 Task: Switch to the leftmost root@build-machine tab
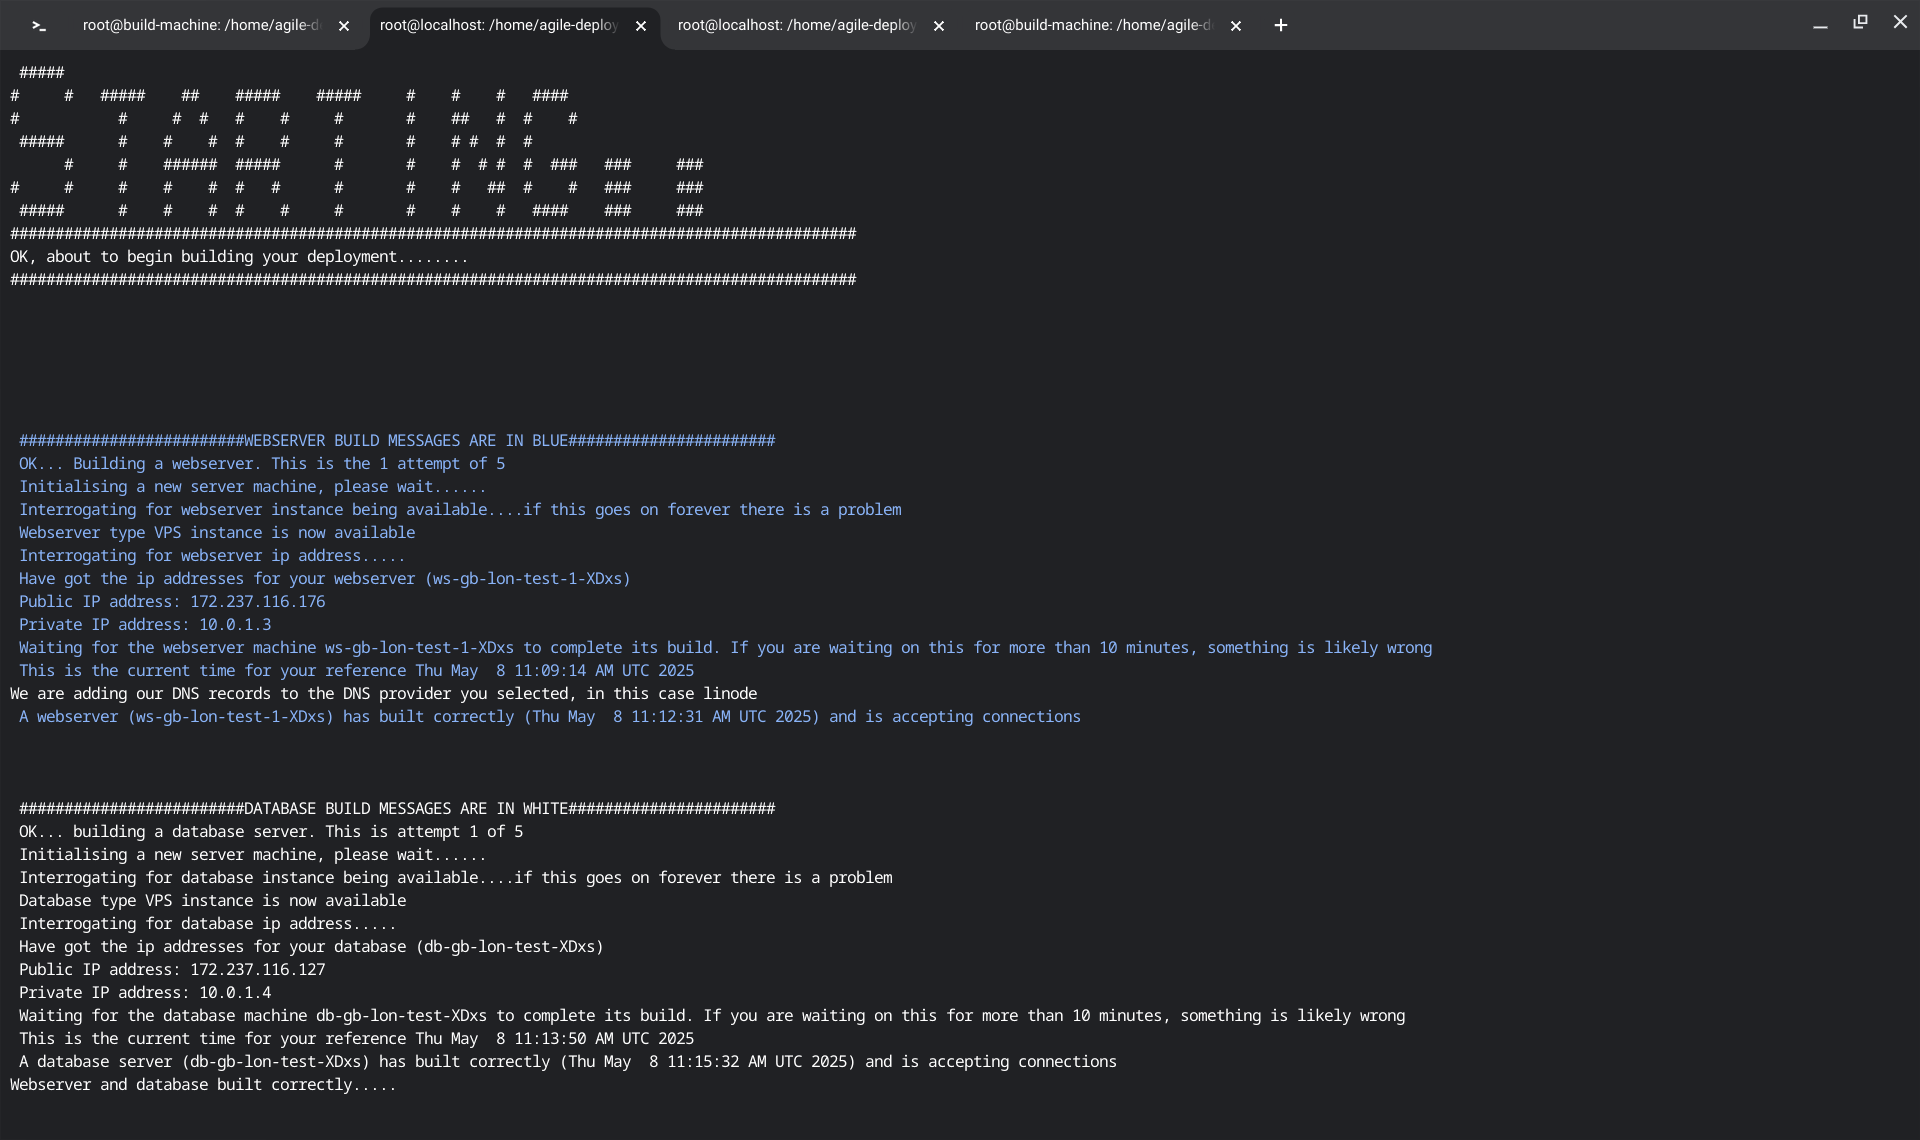pos(200,26)
